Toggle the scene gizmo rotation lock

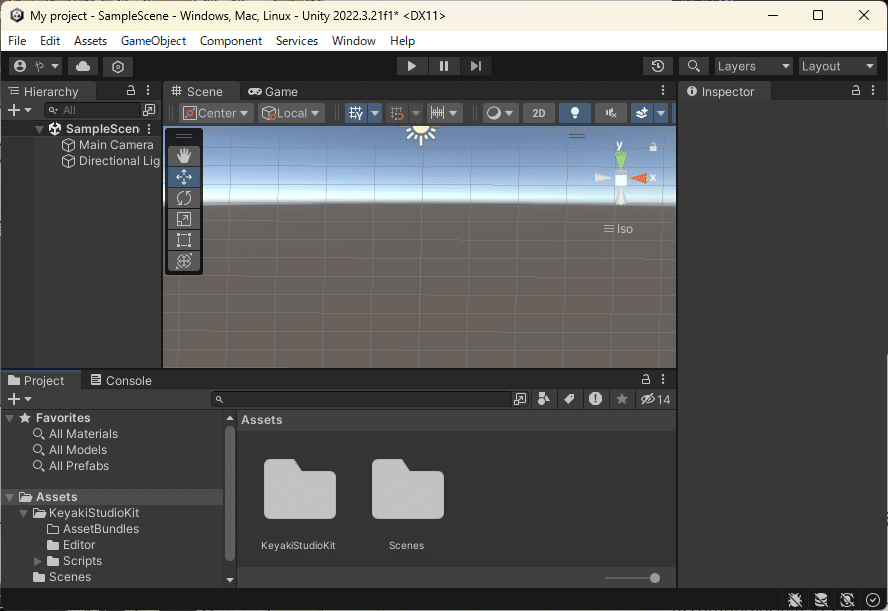653,147
